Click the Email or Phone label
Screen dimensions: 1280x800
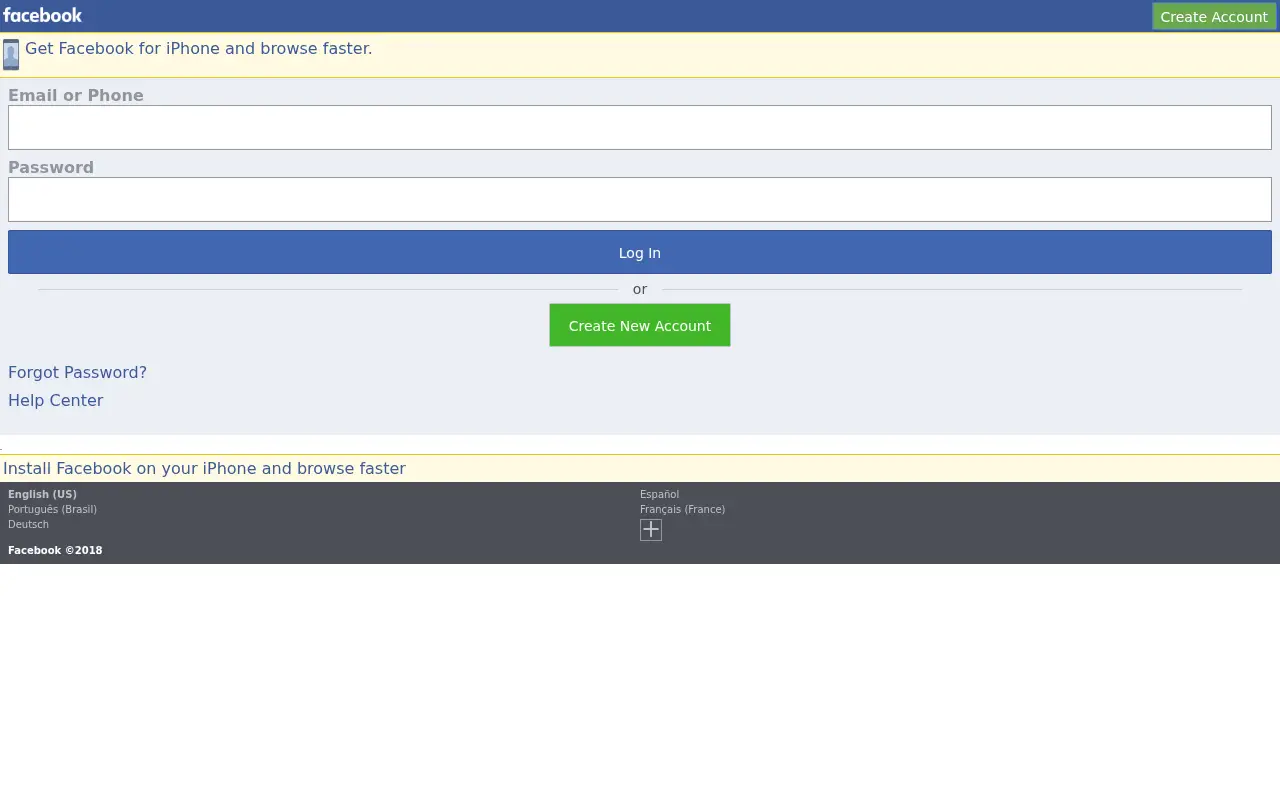(x=76, y=95)
